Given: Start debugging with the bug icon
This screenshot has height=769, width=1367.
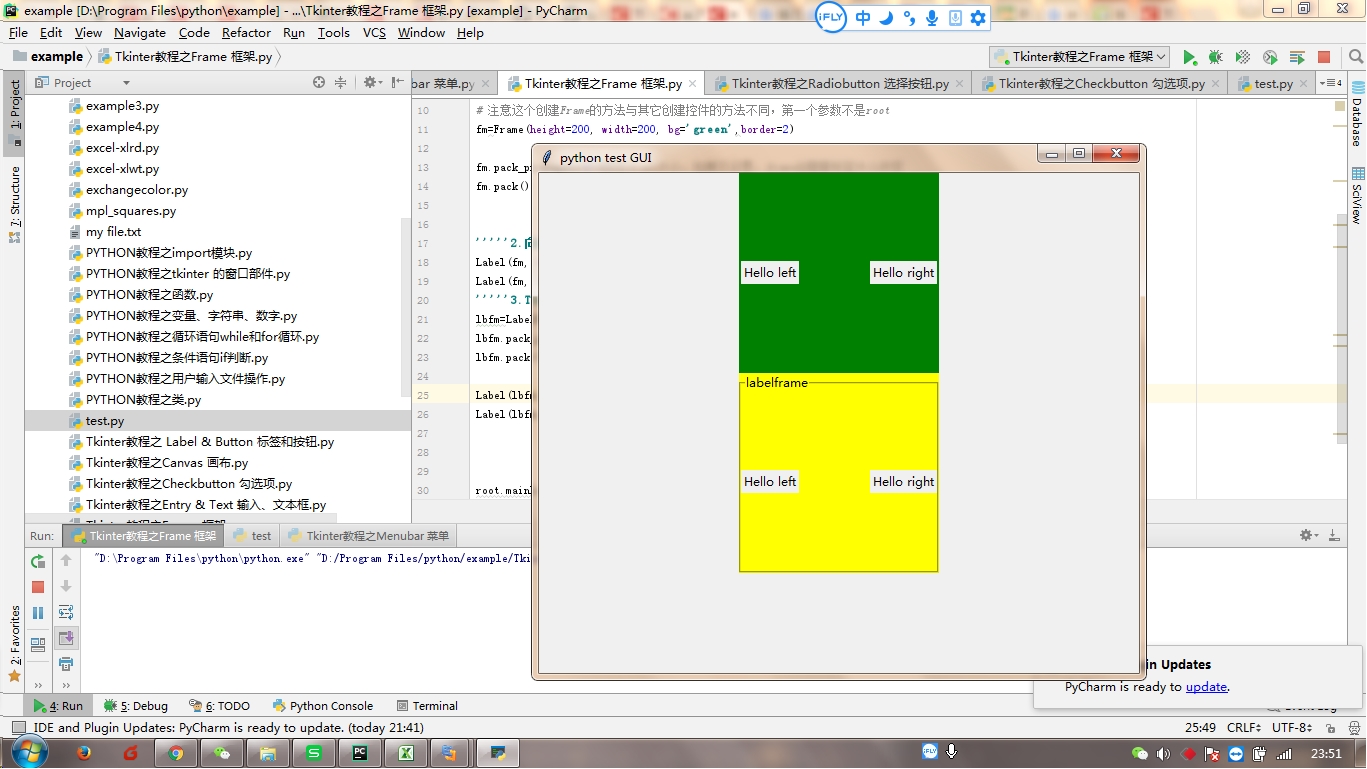Looking at the screenshot, I should point(1215,58).
